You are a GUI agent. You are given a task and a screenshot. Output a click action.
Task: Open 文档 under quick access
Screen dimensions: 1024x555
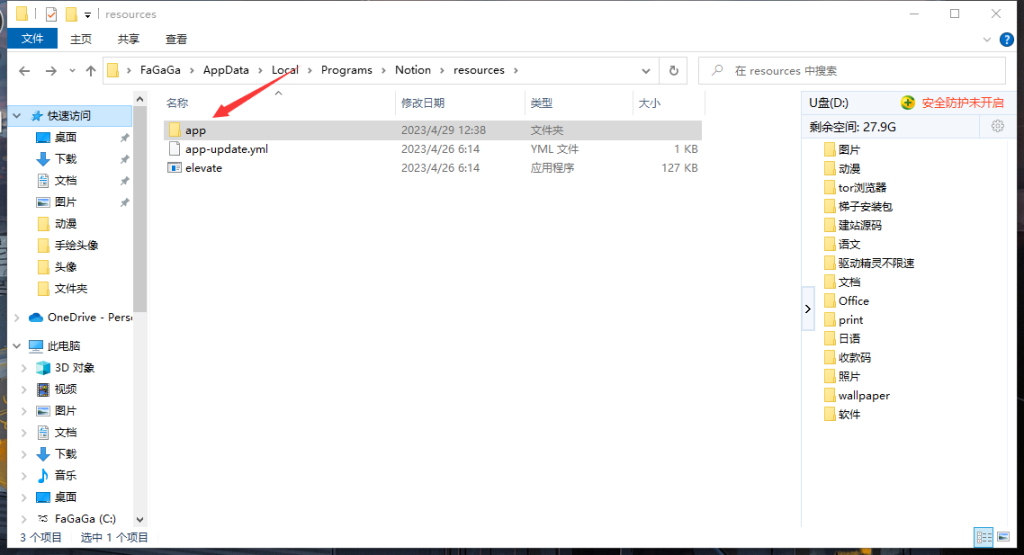(x=65, y=180)
